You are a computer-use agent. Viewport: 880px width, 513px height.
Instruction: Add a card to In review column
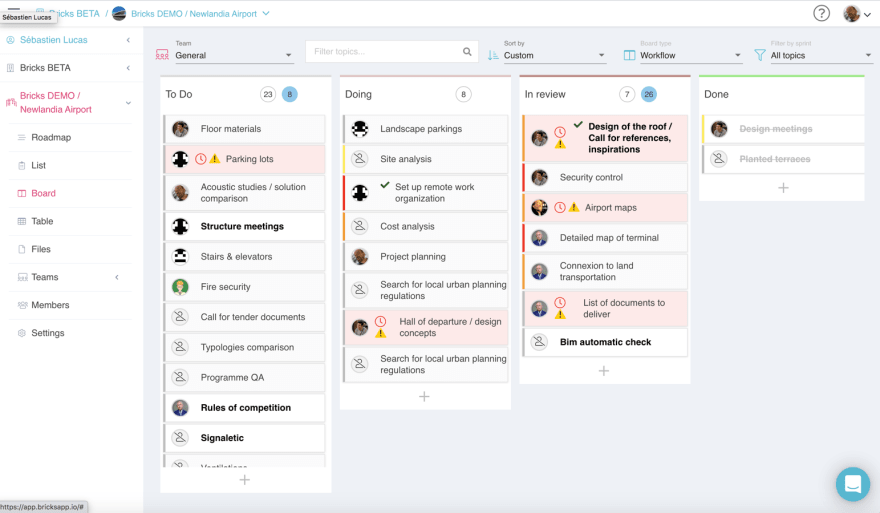point(604,371)
